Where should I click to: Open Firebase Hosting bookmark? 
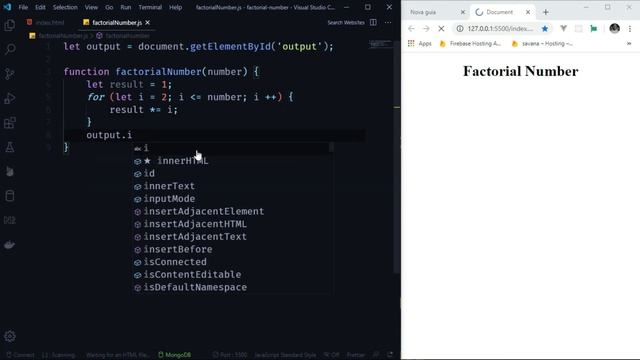point(470,43)
